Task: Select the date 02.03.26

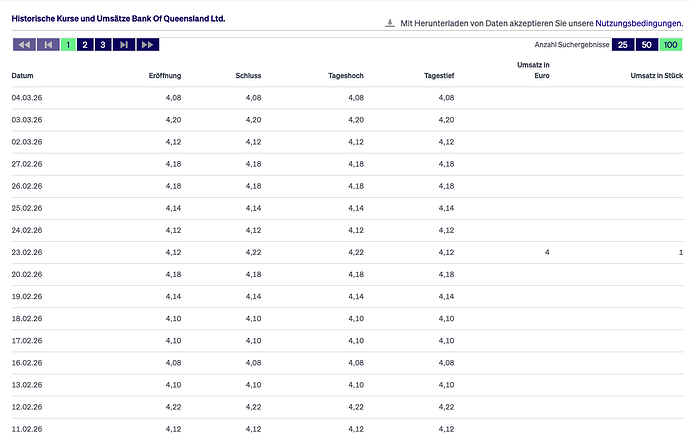Action: point(27,142)
